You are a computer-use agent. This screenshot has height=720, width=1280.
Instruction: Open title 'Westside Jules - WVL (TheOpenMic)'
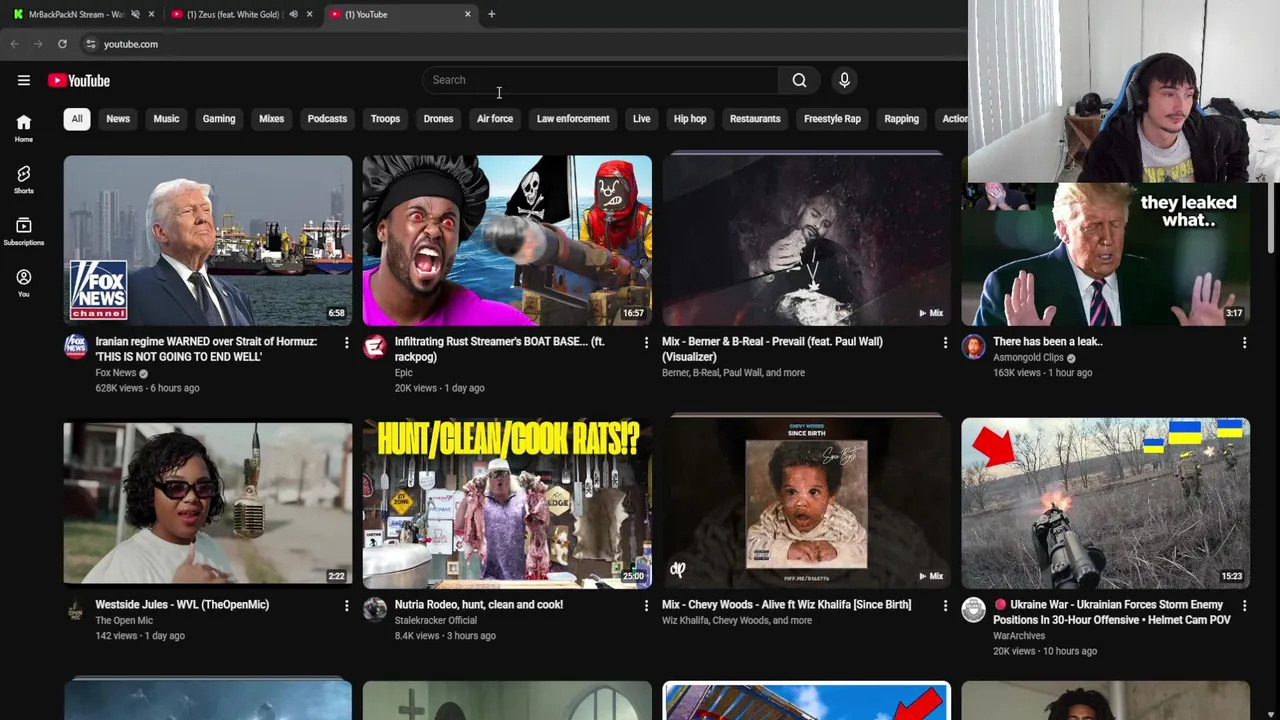(x=182, y=605)
